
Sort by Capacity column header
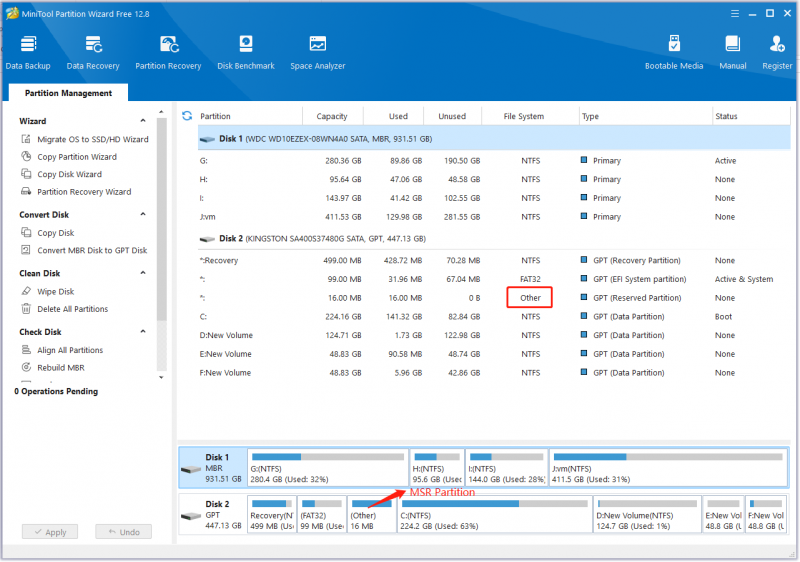pyautogui.click(x=332, y=116)
